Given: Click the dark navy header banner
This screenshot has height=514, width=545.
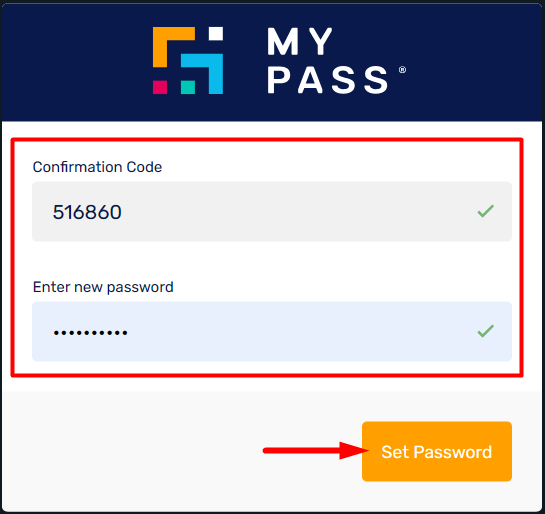Looking at the screenshot, I should pos(272,63).
